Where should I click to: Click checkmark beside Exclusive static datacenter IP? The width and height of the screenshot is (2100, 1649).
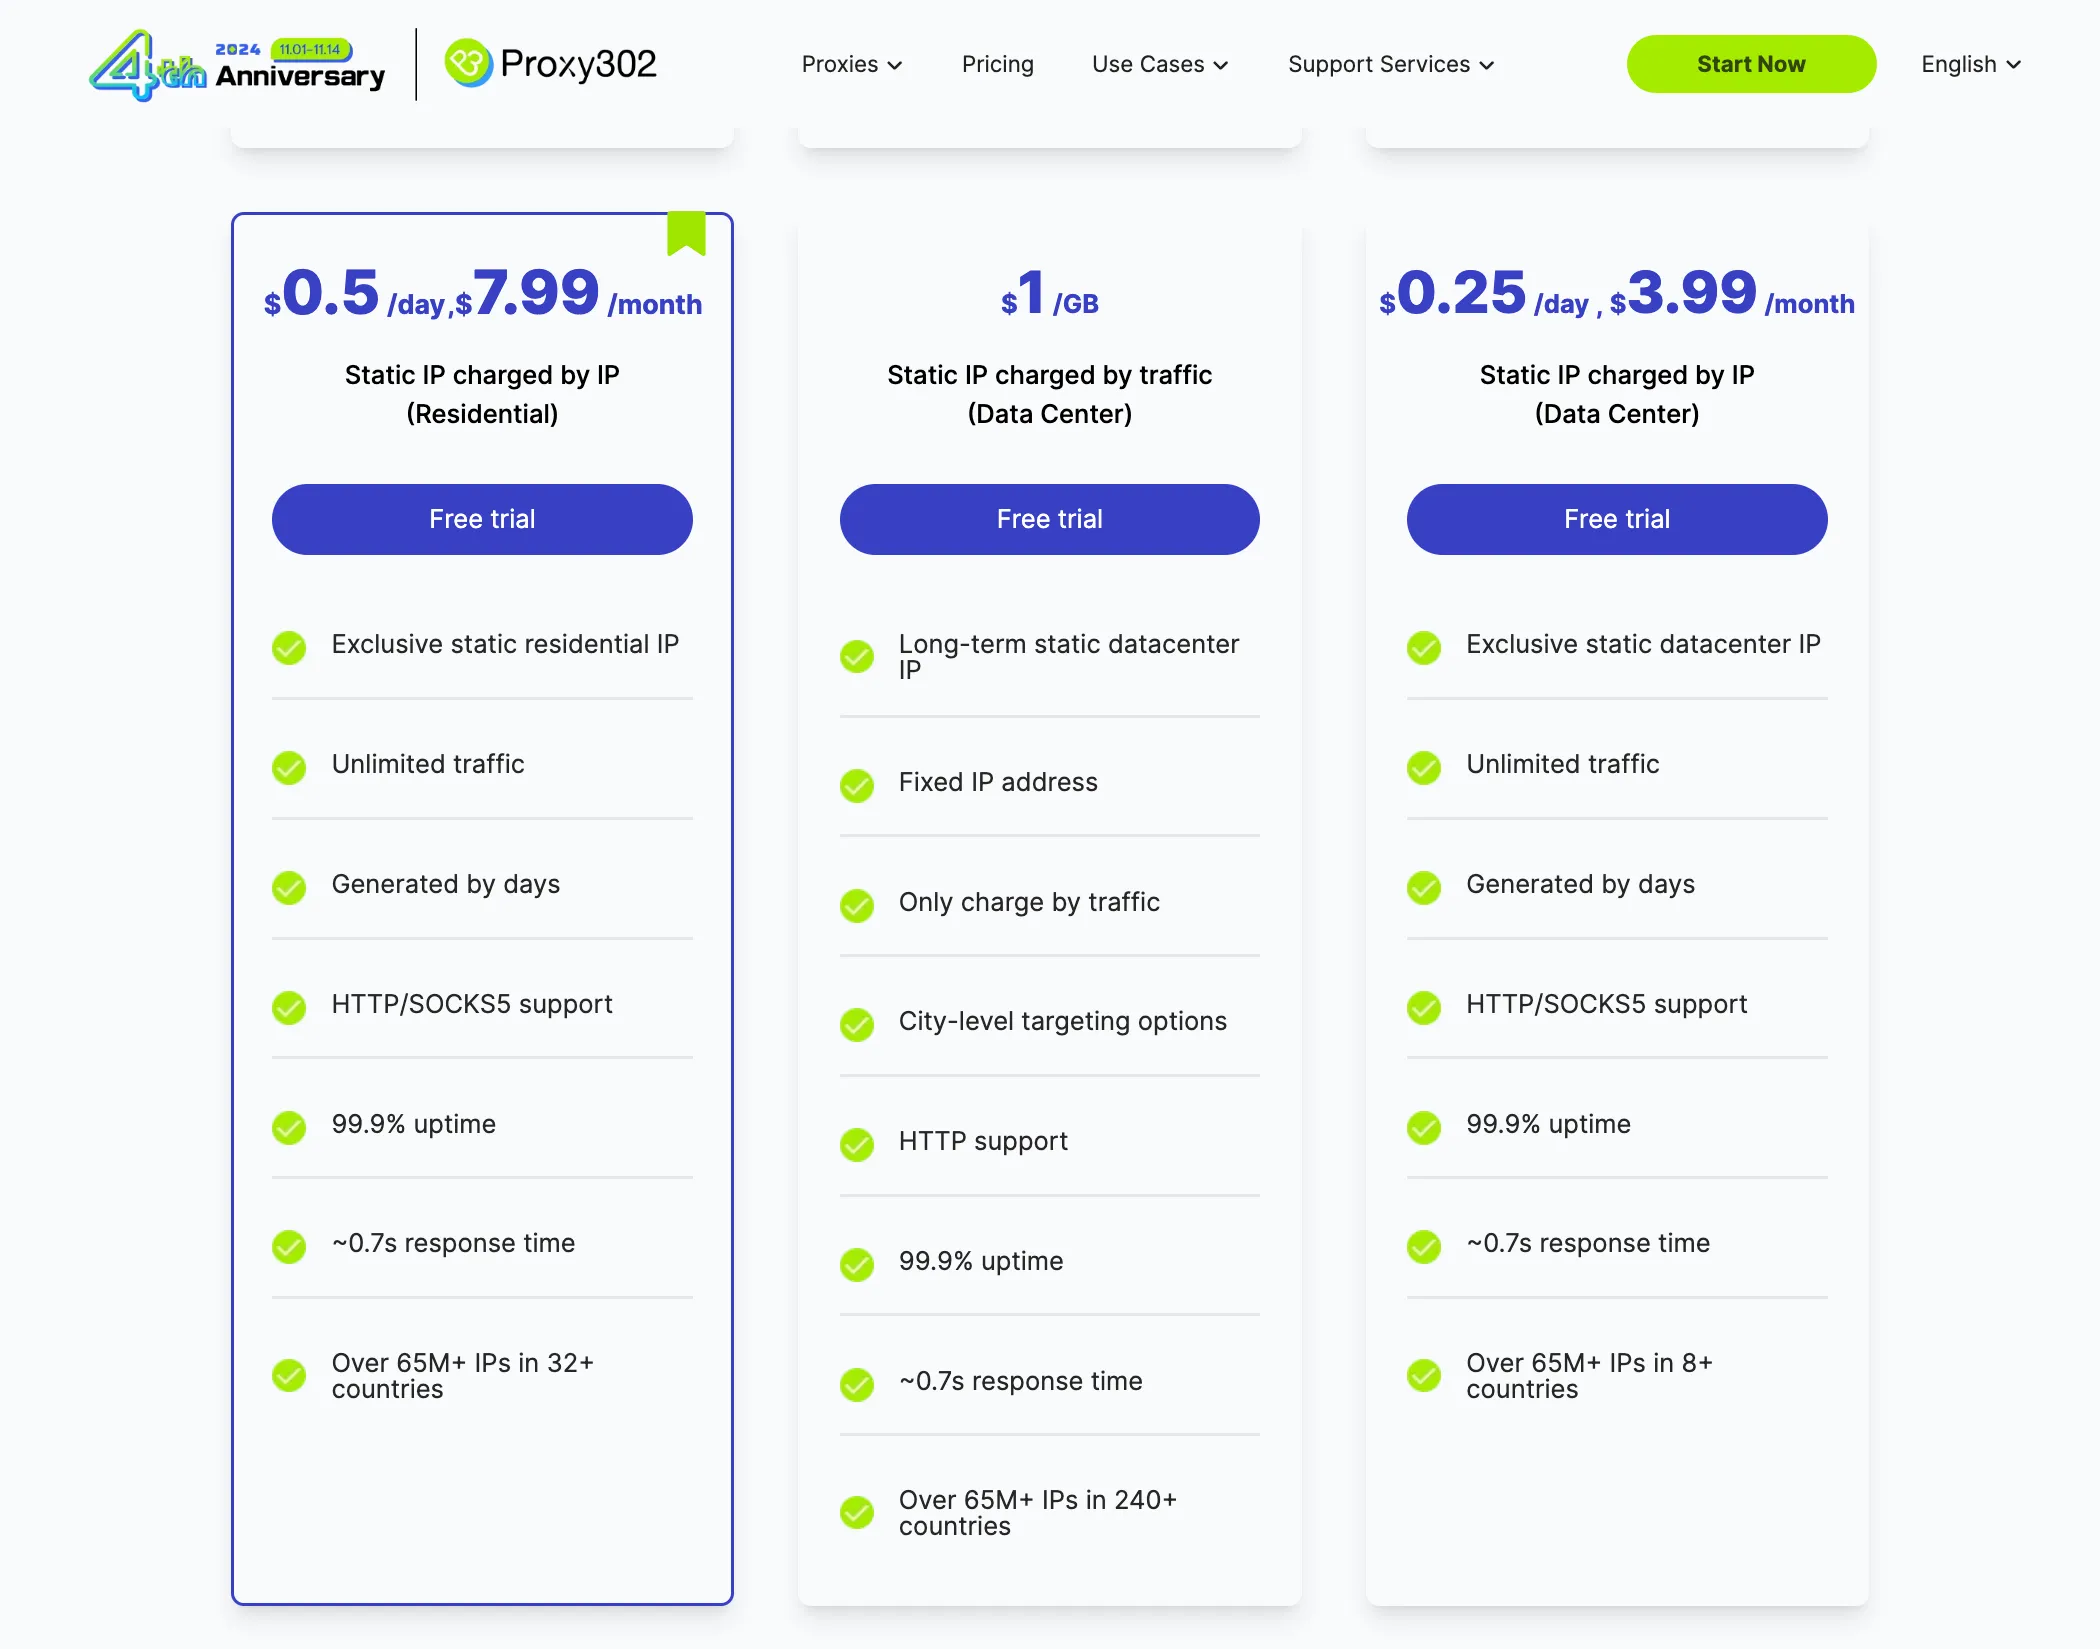1424,648
